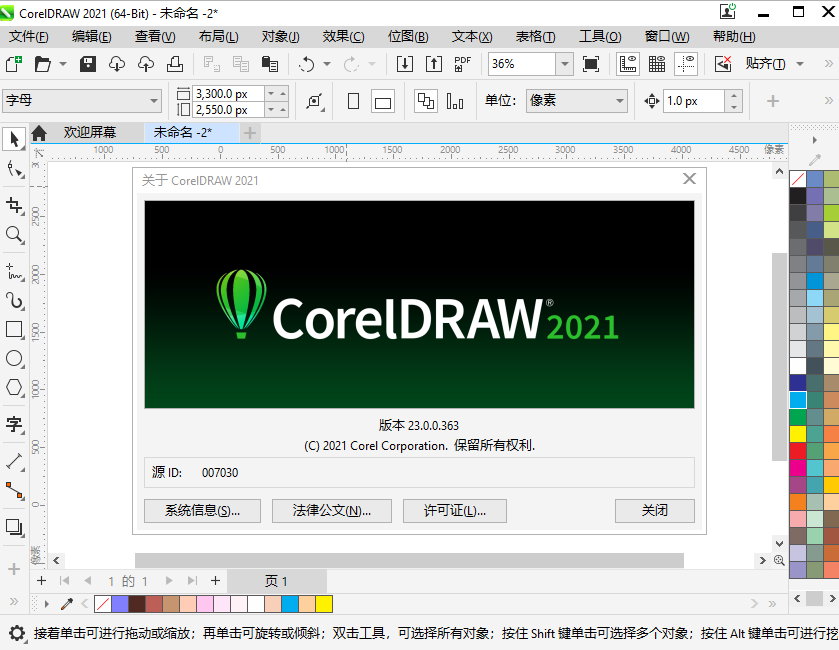This screenshot has width=839, height=650.
Task: Click the horizontal scrollbar
Action: 409,560
